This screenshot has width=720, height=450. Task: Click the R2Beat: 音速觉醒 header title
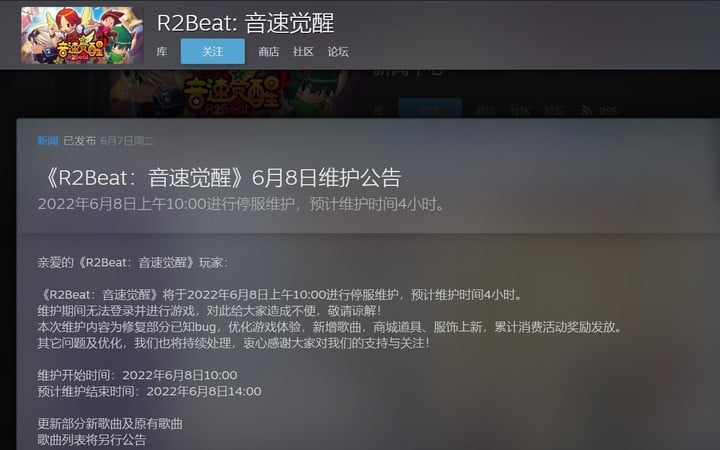(x=246, y=23)
